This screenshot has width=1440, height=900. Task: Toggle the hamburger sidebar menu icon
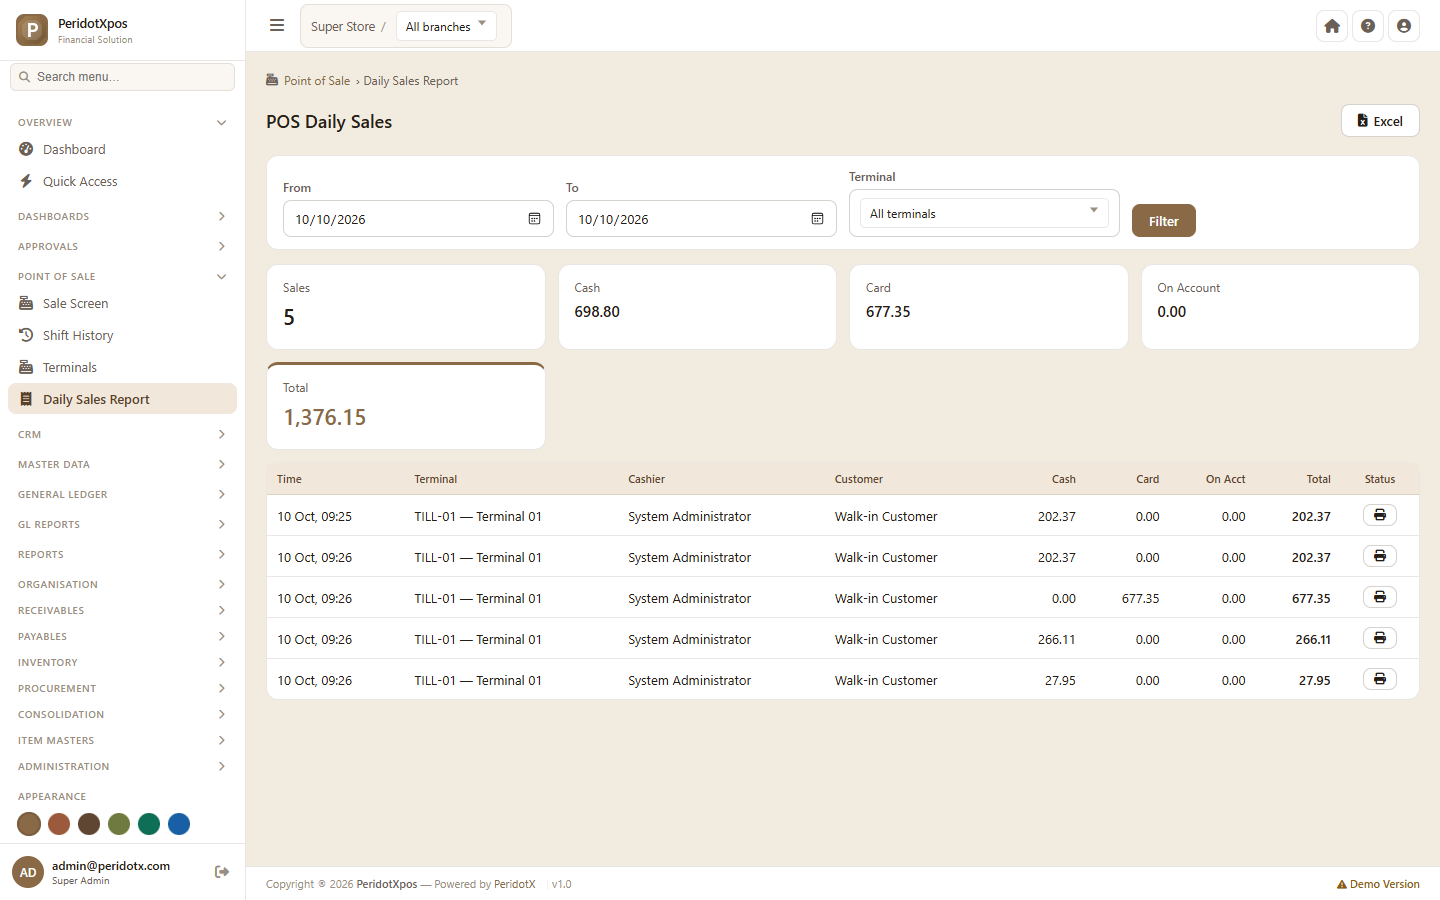(x=277, y=26)
